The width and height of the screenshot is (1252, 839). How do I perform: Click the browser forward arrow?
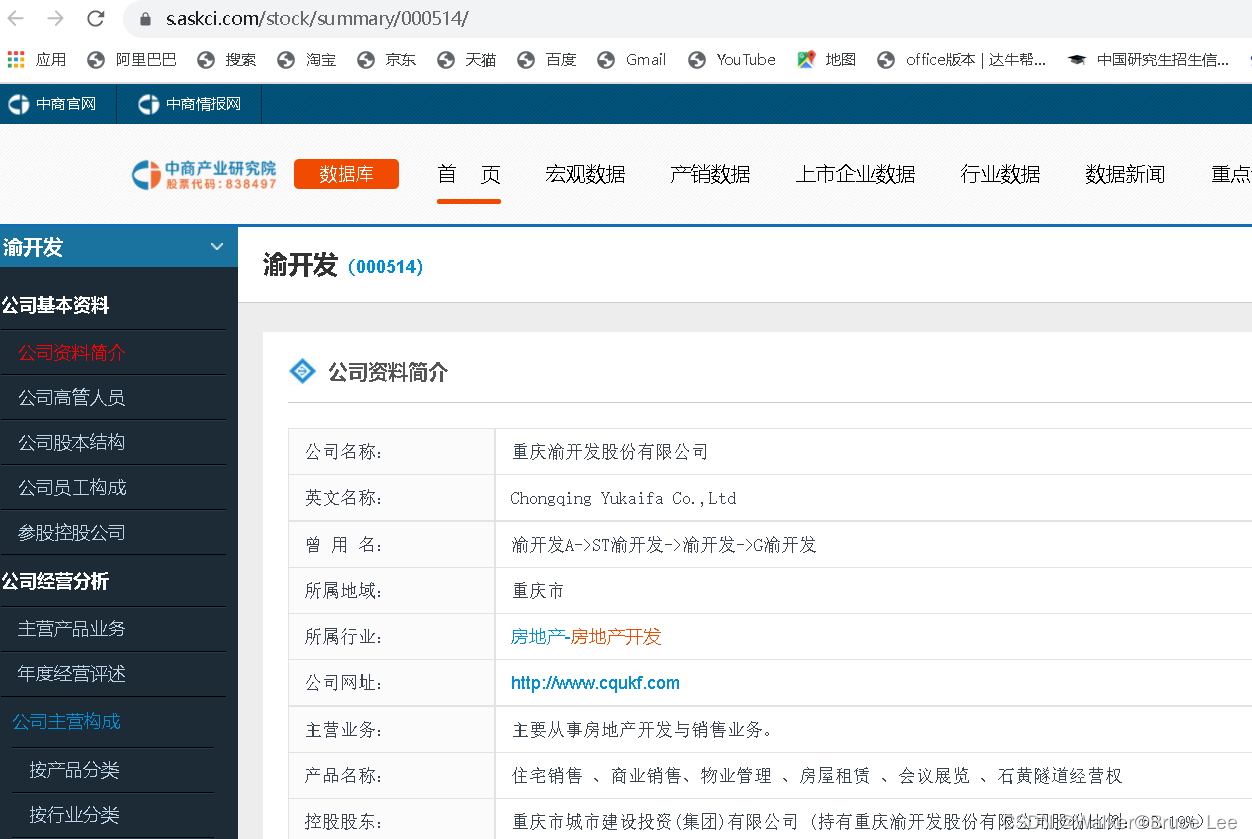[x=55, y=18]
